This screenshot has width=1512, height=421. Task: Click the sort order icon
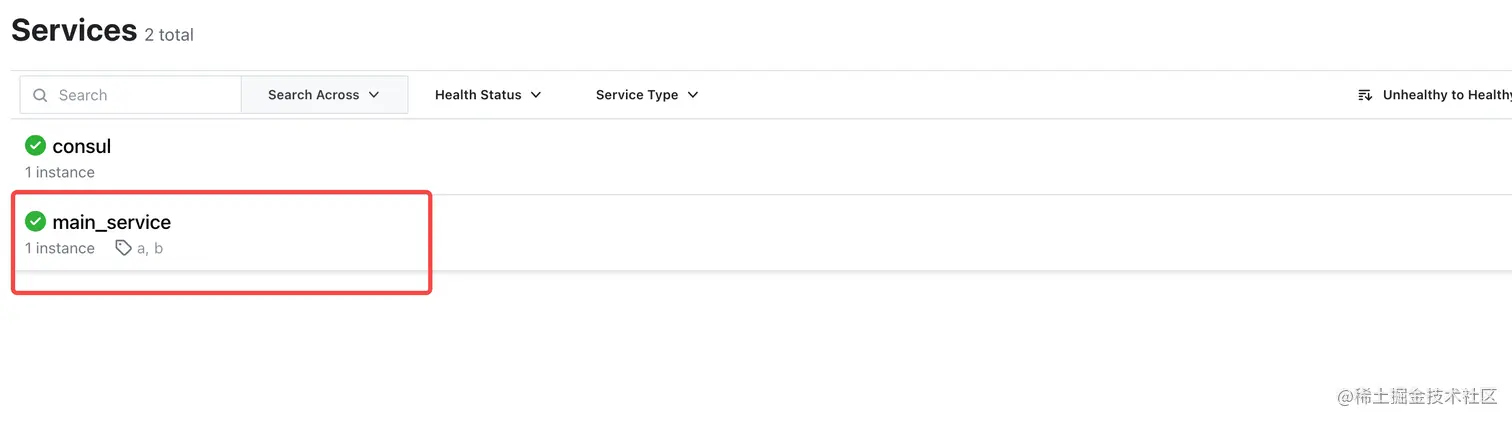(1365, 95)
